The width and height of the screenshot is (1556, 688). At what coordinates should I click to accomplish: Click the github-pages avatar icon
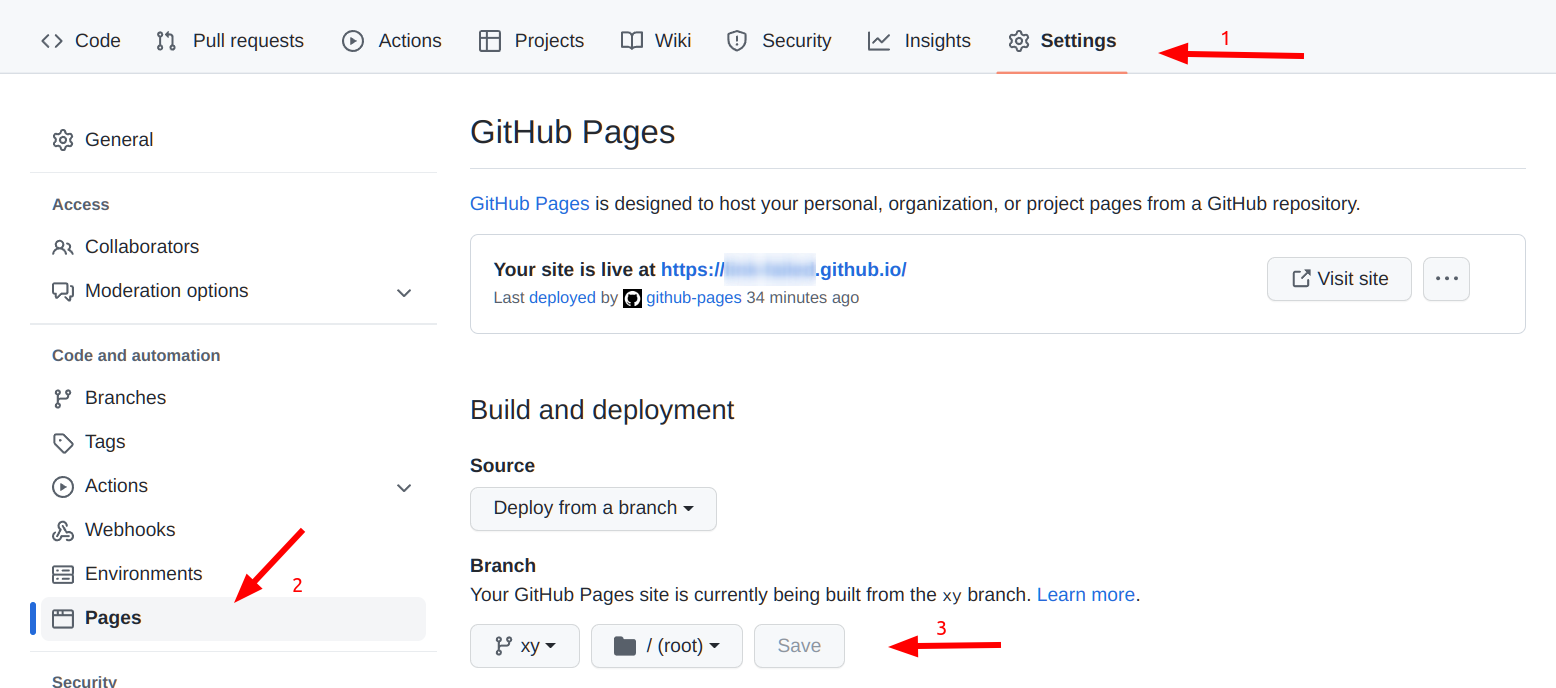[632, 298]
